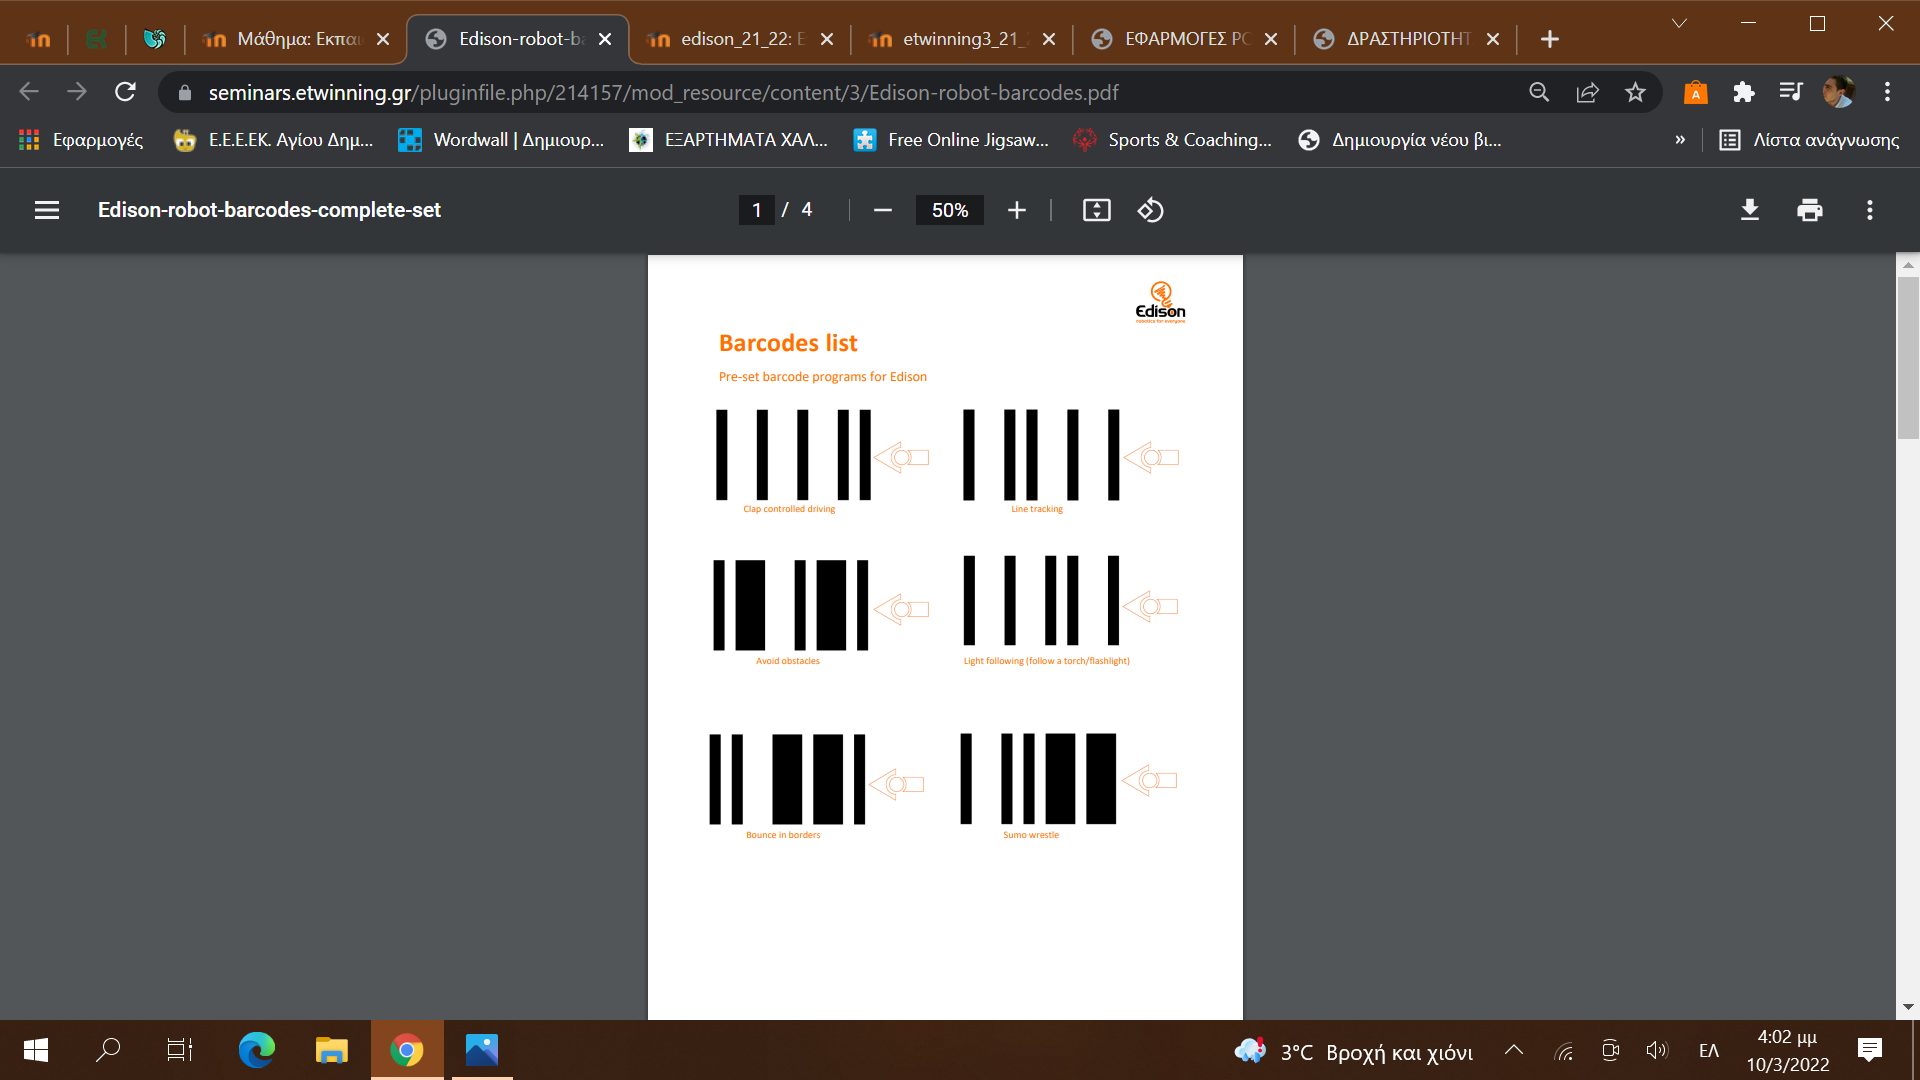The width and height of the screenshot is (1920, 1080).
Task: Open Sports & Coaching bookmark
Action: tap(1173, 140)
